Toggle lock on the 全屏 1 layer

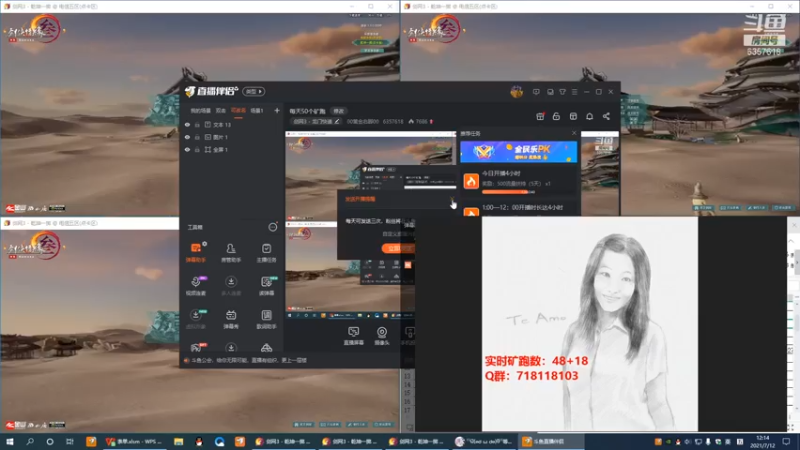pos(197,149)
